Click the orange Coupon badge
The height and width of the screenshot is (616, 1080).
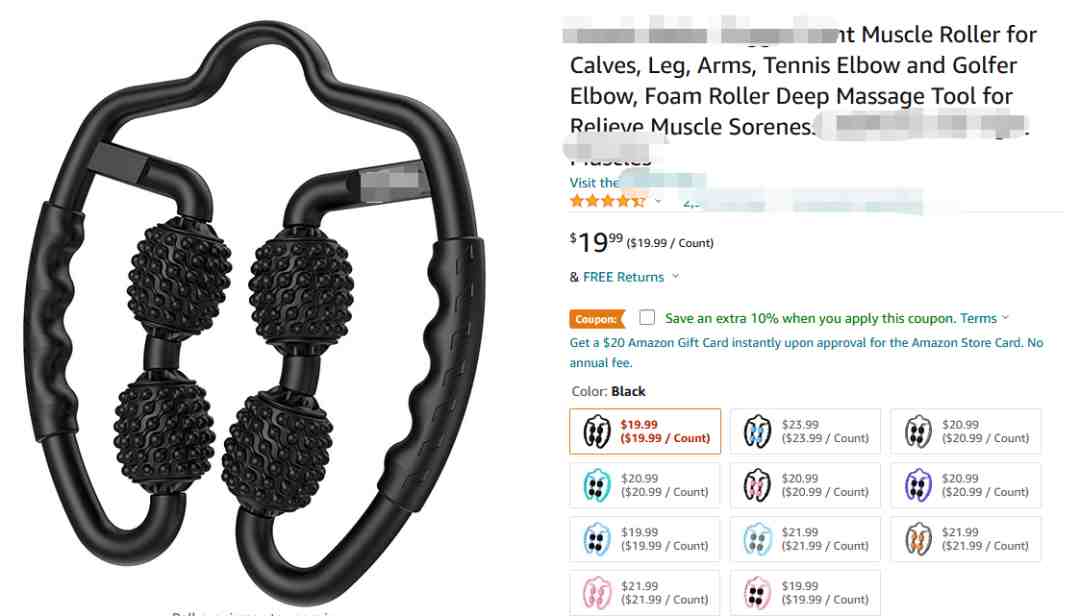tap(596, 319)
